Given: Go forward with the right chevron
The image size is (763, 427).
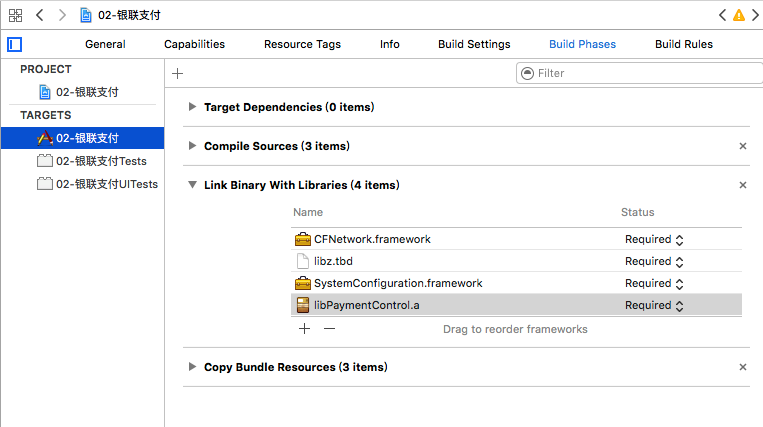Looking at the screenshot, I should [x=62, y=15].
